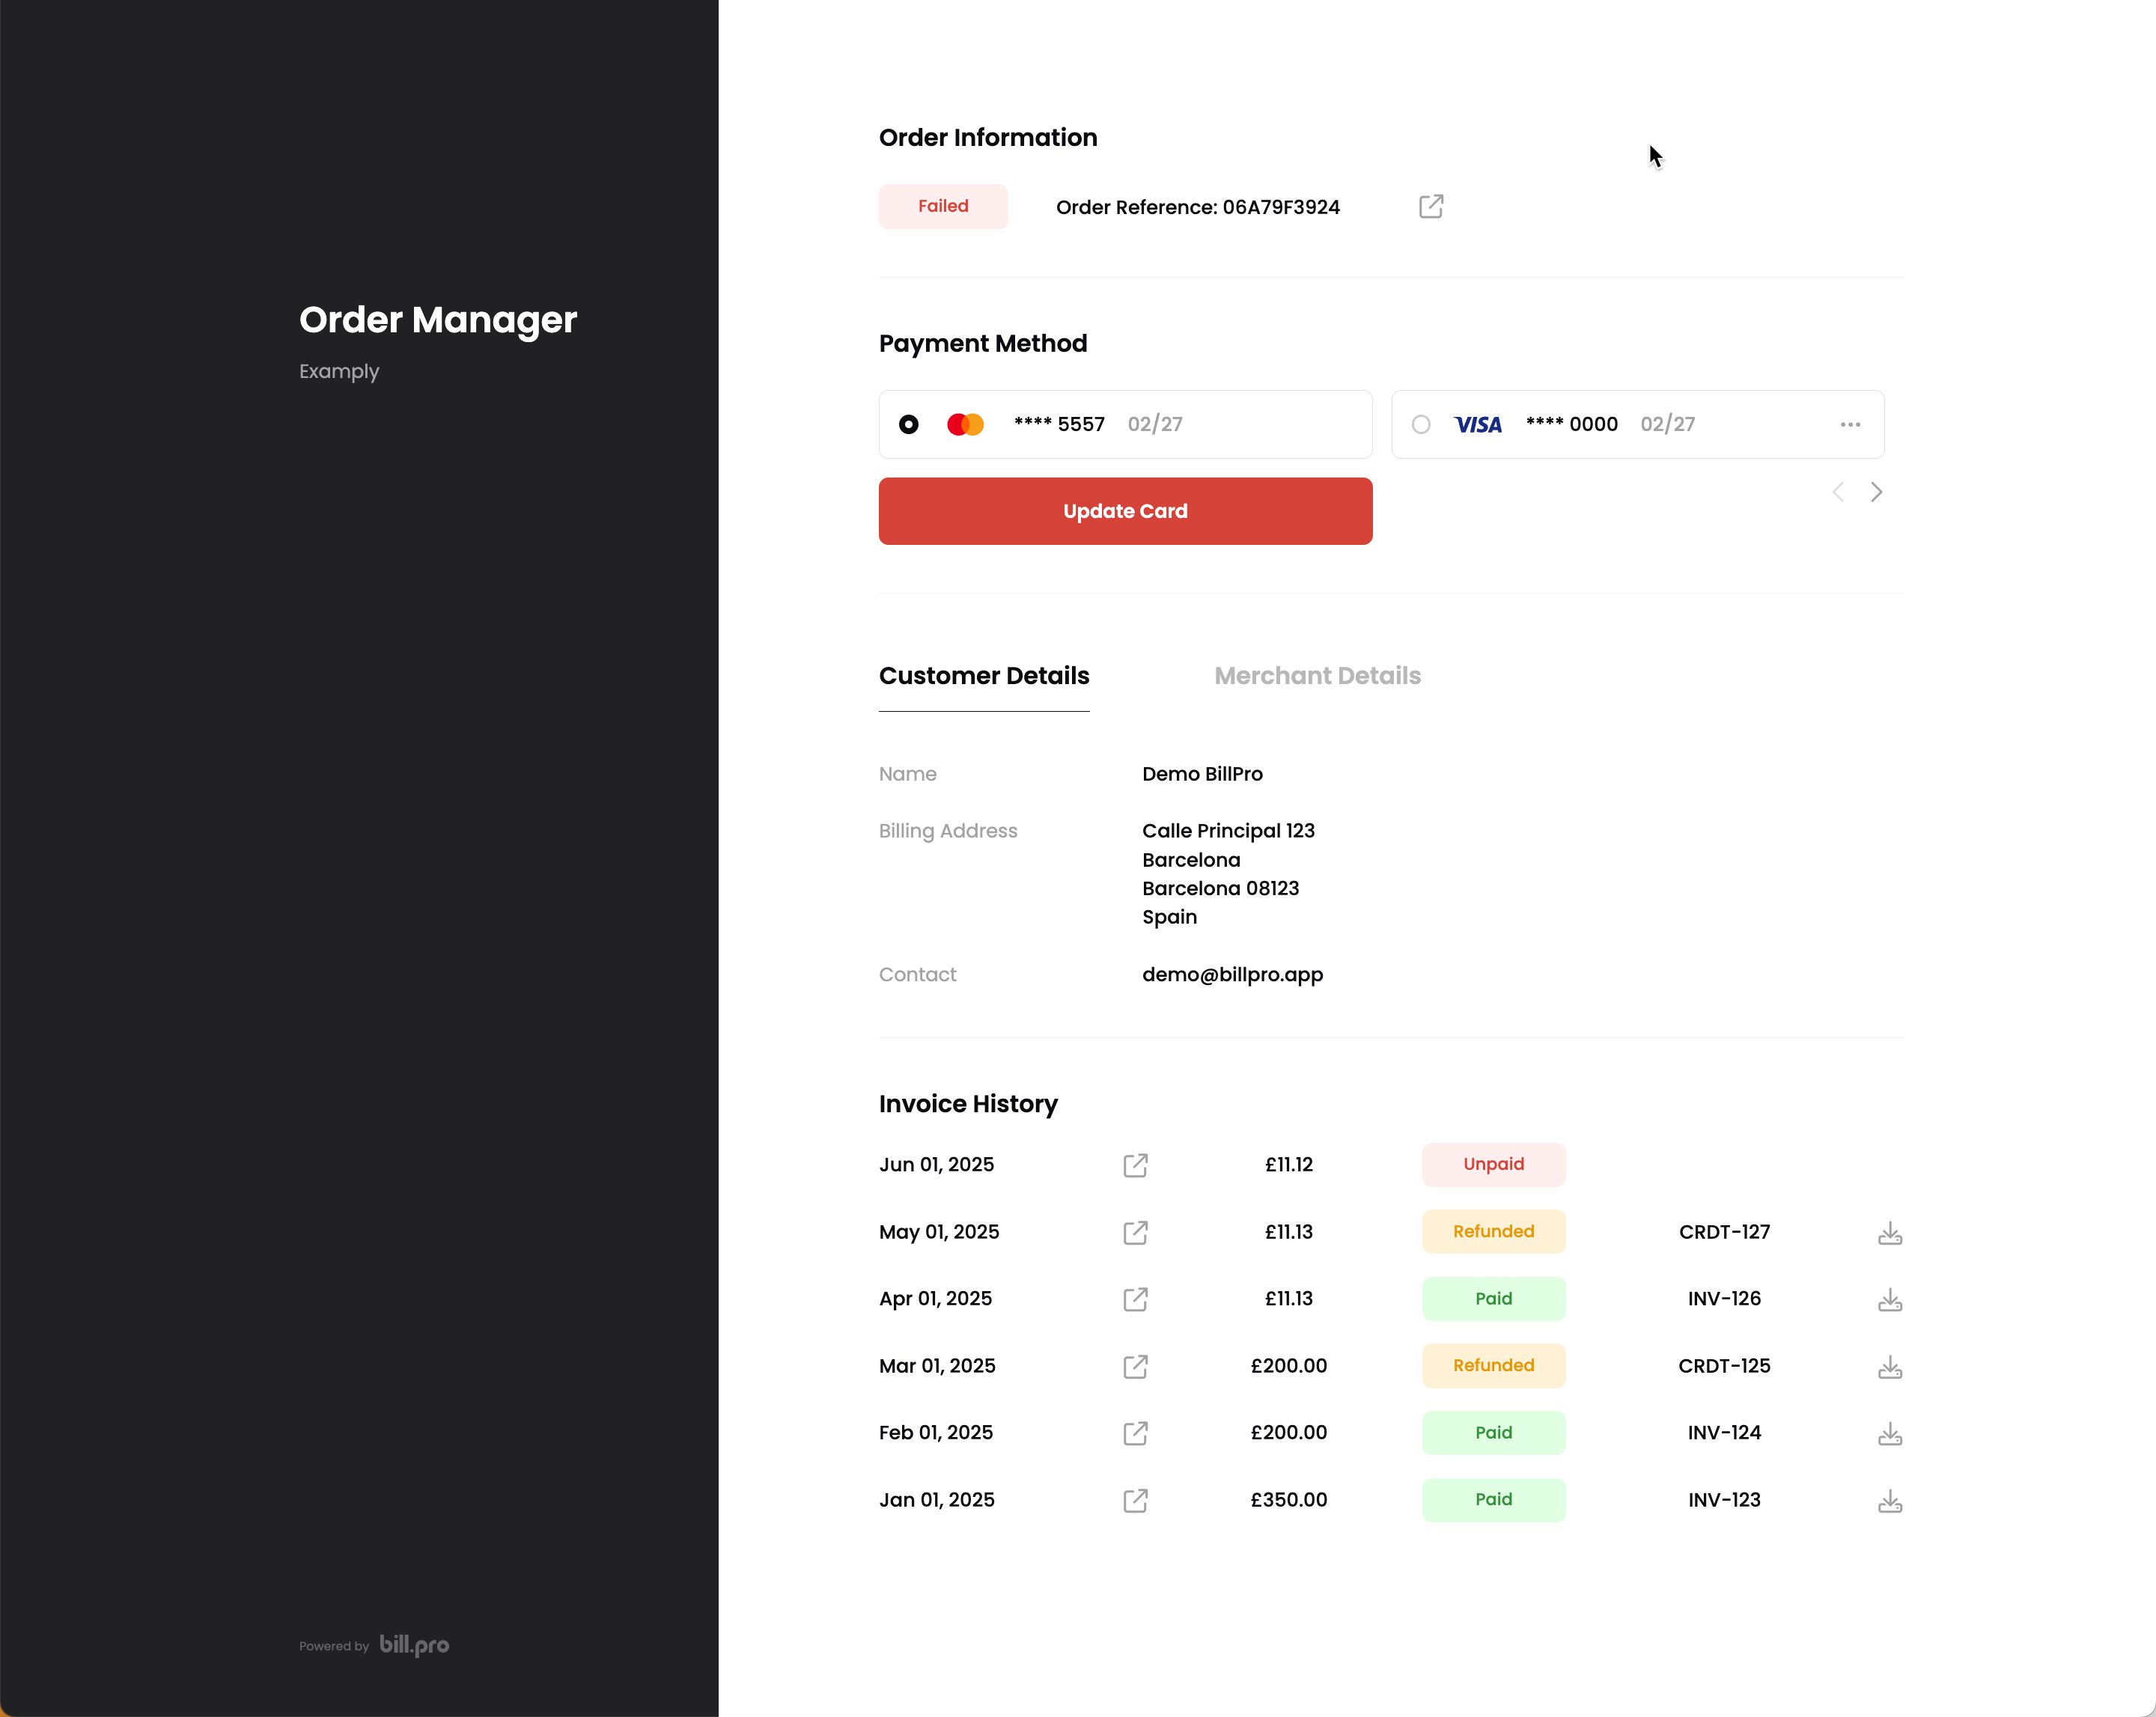
Task: Download CRDT-127 credit note
Action: (1889, 1233)
